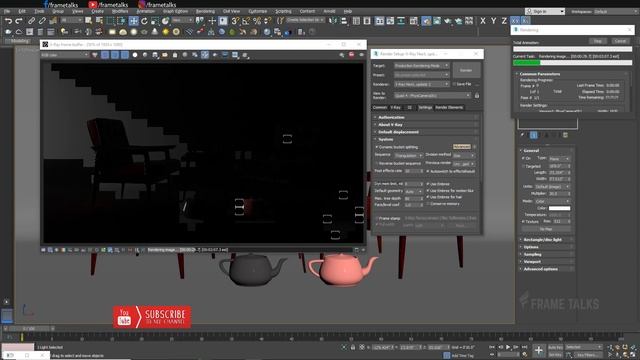Toggle red channel in V-Ray frame buffer
This screenshot has height=360, width=640.
click(105, 55)
